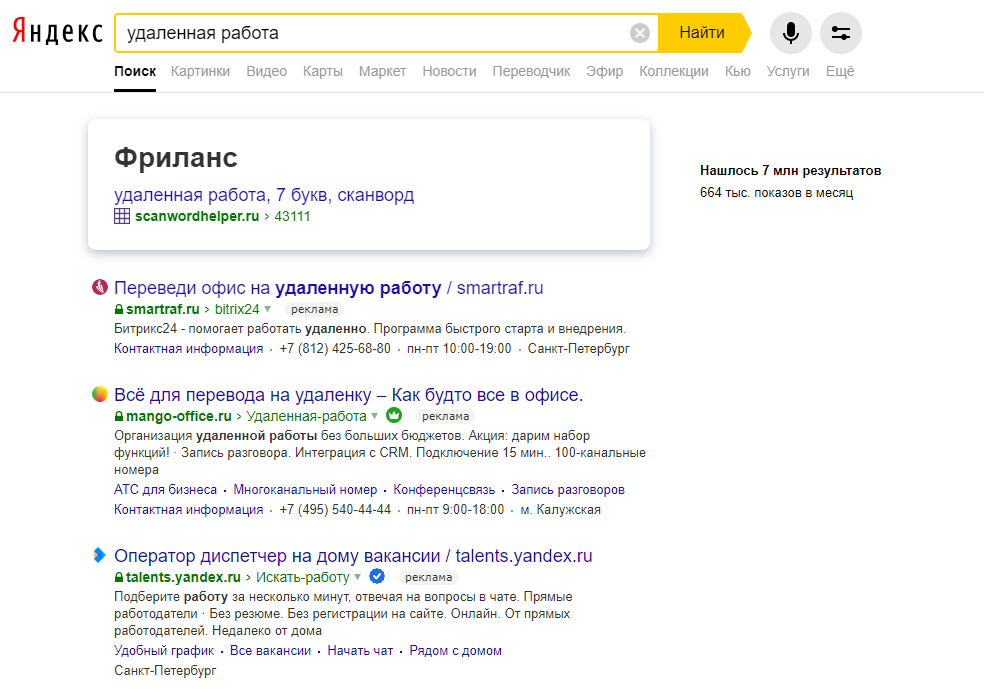
Task: Open the Услуги tab
Action: click(x=788, y=72)
